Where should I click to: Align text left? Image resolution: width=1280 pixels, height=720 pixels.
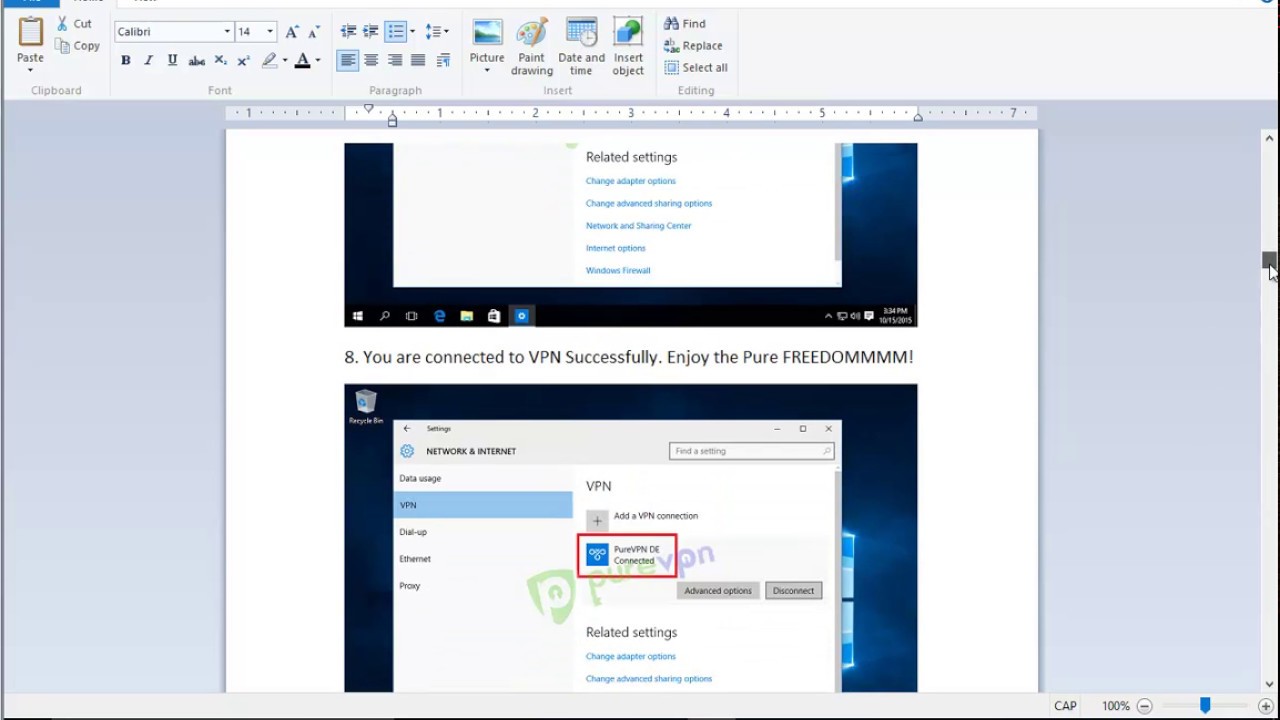pos(347,61)
